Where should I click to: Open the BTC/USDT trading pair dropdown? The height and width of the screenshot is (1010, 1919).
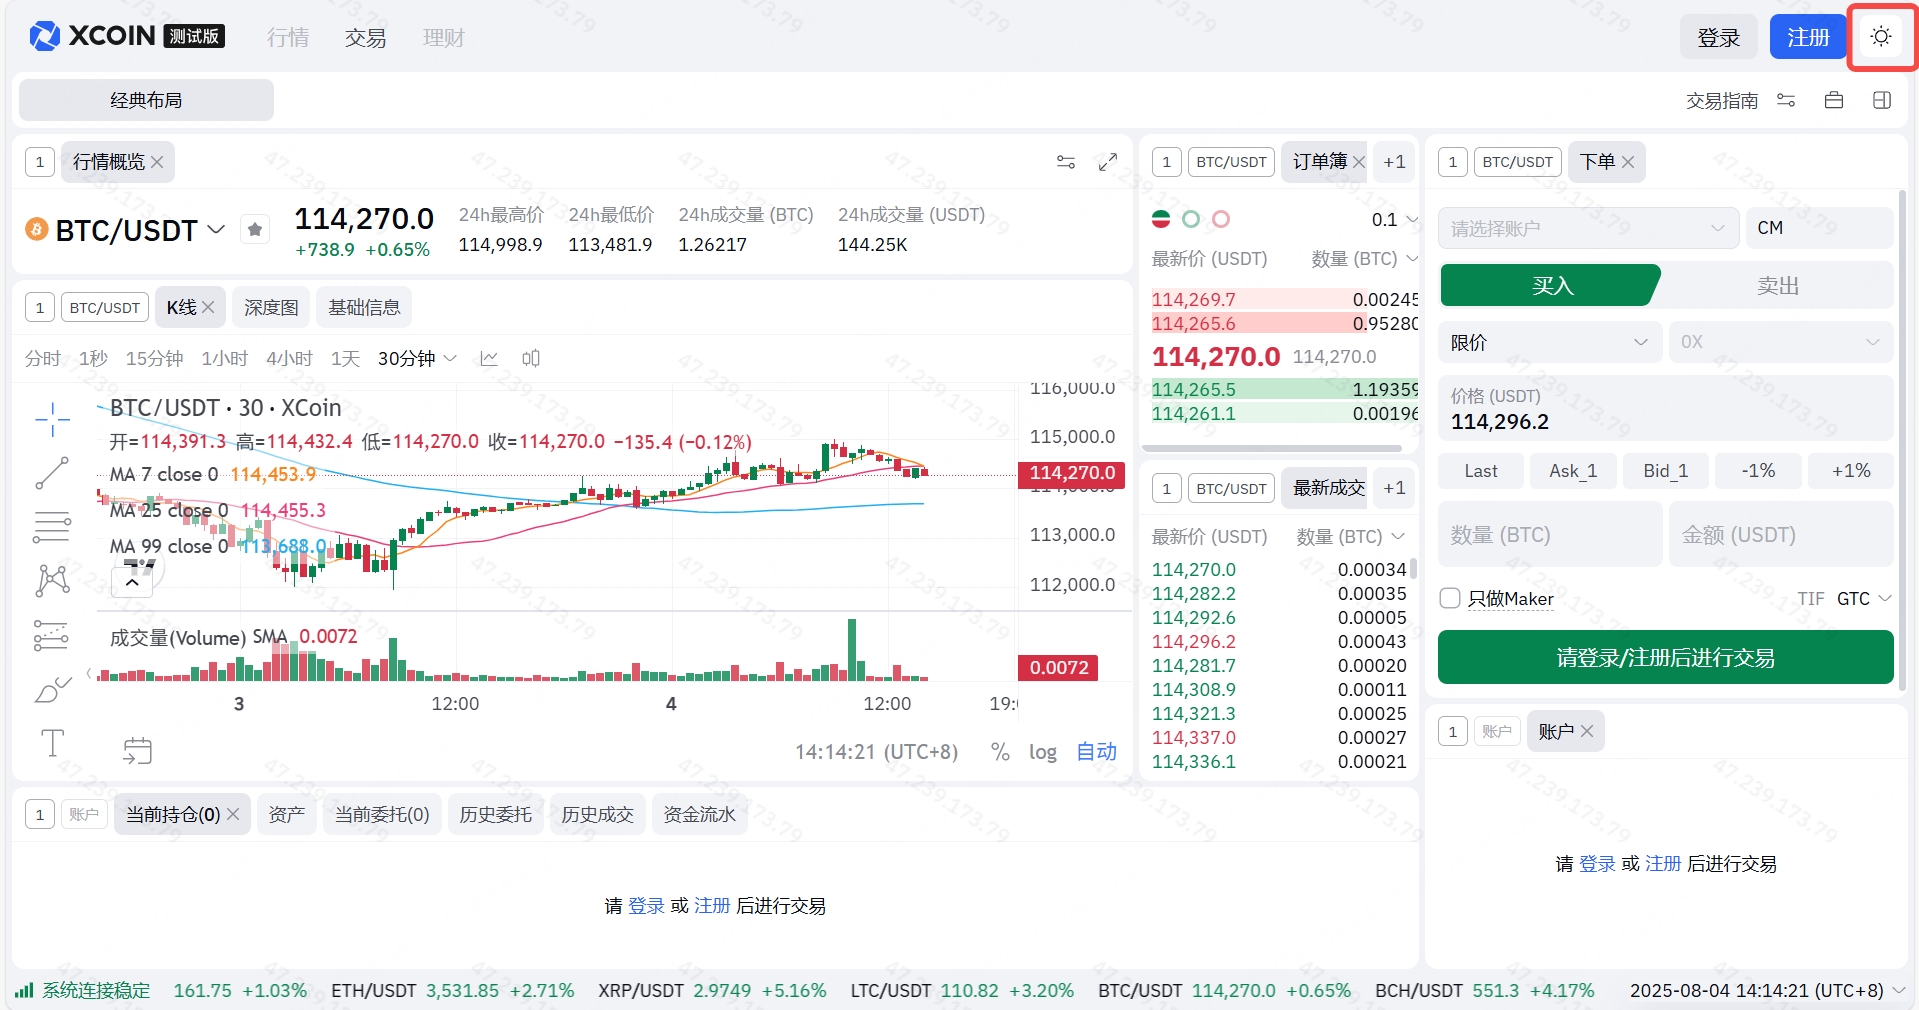216,230
